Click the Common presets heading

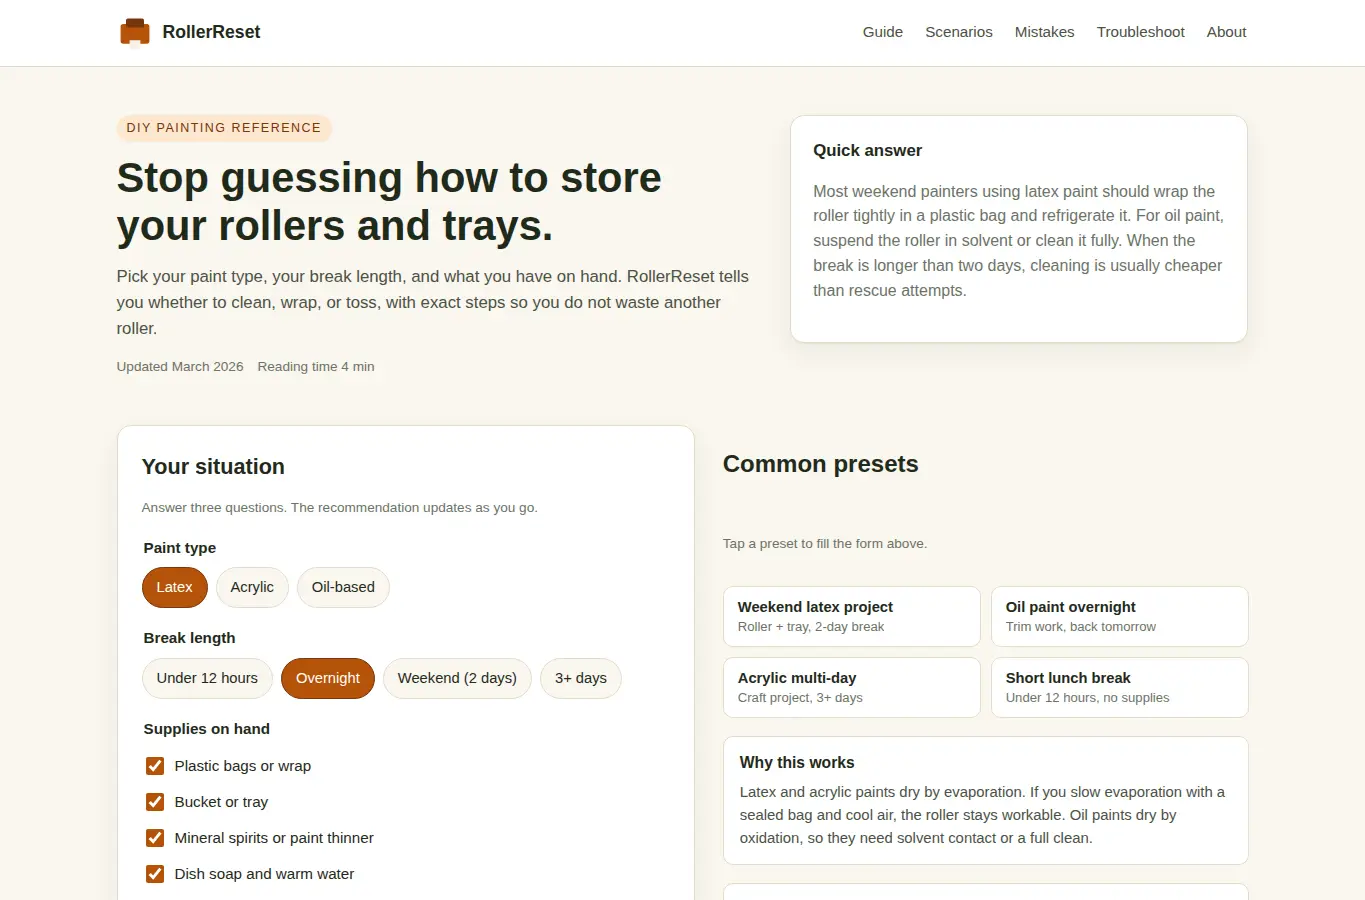point(820,464)
